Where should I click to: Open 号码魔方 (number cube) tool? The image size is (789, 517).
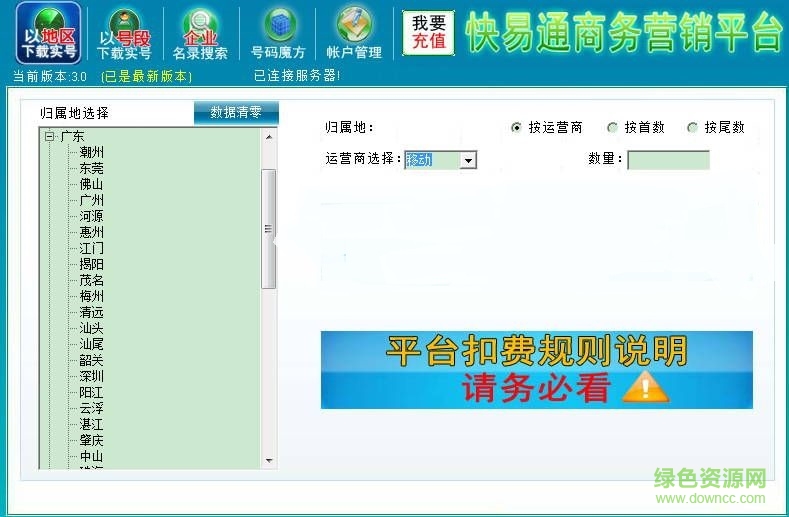click(278, 33)
